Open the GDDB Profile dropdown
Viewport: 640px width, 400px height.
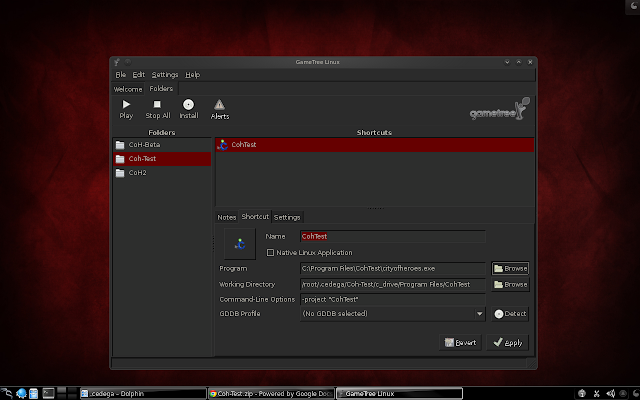[392, 314]
